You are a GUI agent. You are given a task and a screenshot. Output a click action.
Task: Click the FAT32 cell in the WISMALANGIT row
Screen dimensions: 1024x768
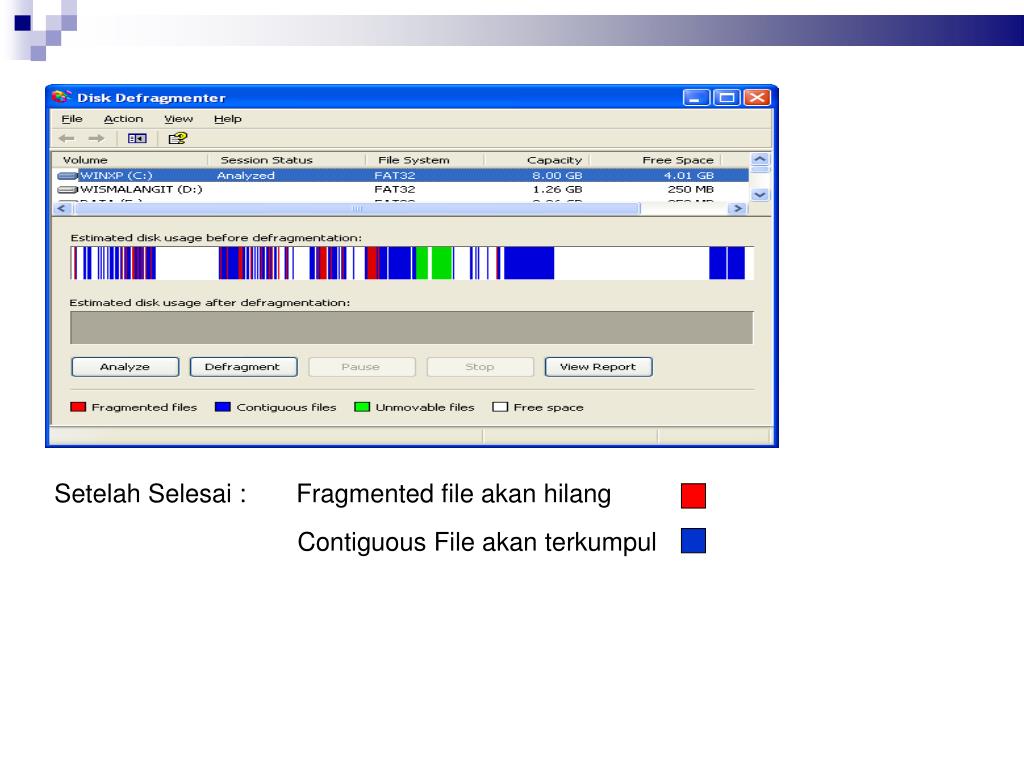[x=394, y=189]
